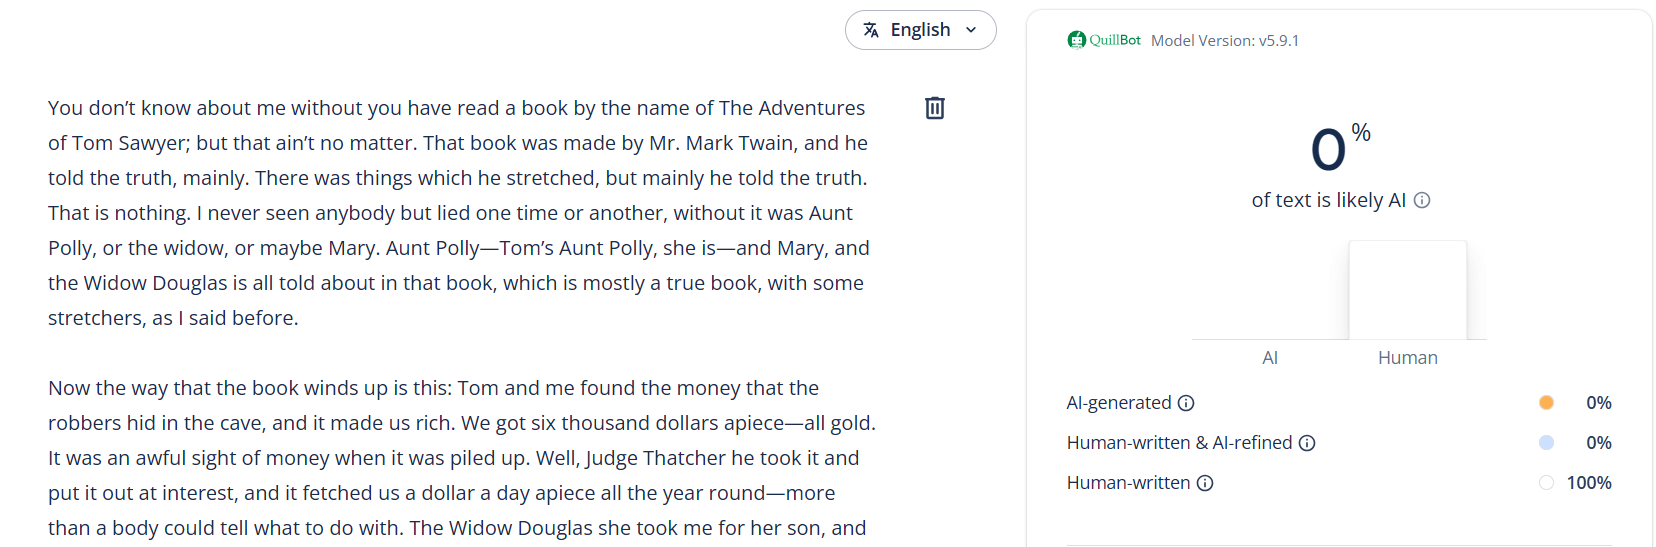Open the English language dropdown
Screen dimensions: 1656x547
click(x=920, y=30)
